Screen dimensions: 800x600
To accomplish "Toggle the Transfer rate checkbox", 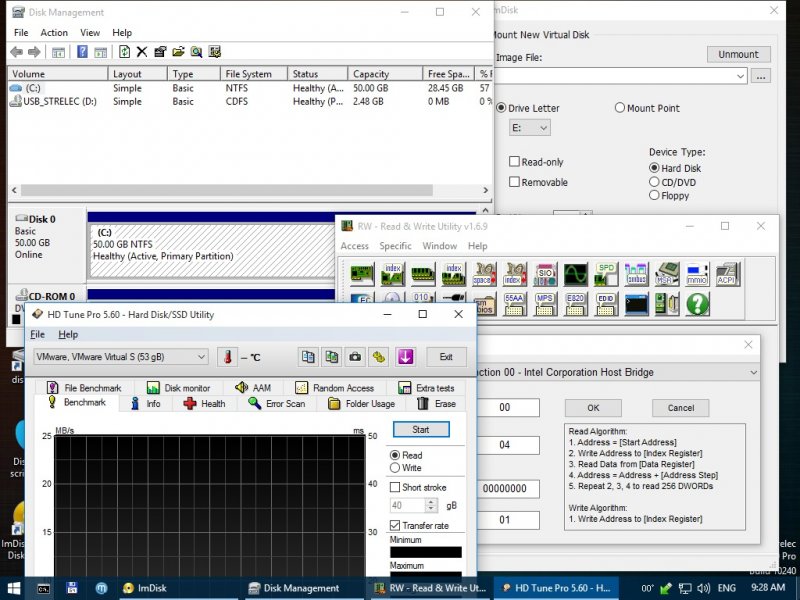I will [394, 525].
